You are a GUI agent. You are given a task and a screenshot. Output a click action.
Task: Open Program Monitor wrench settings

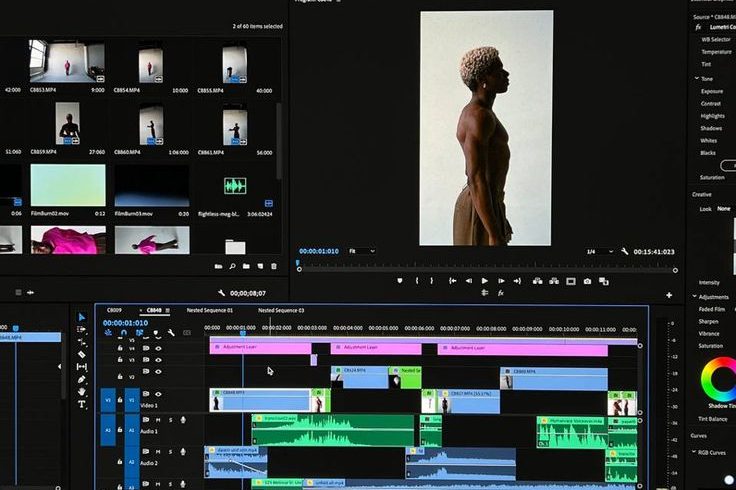(625, 252)
